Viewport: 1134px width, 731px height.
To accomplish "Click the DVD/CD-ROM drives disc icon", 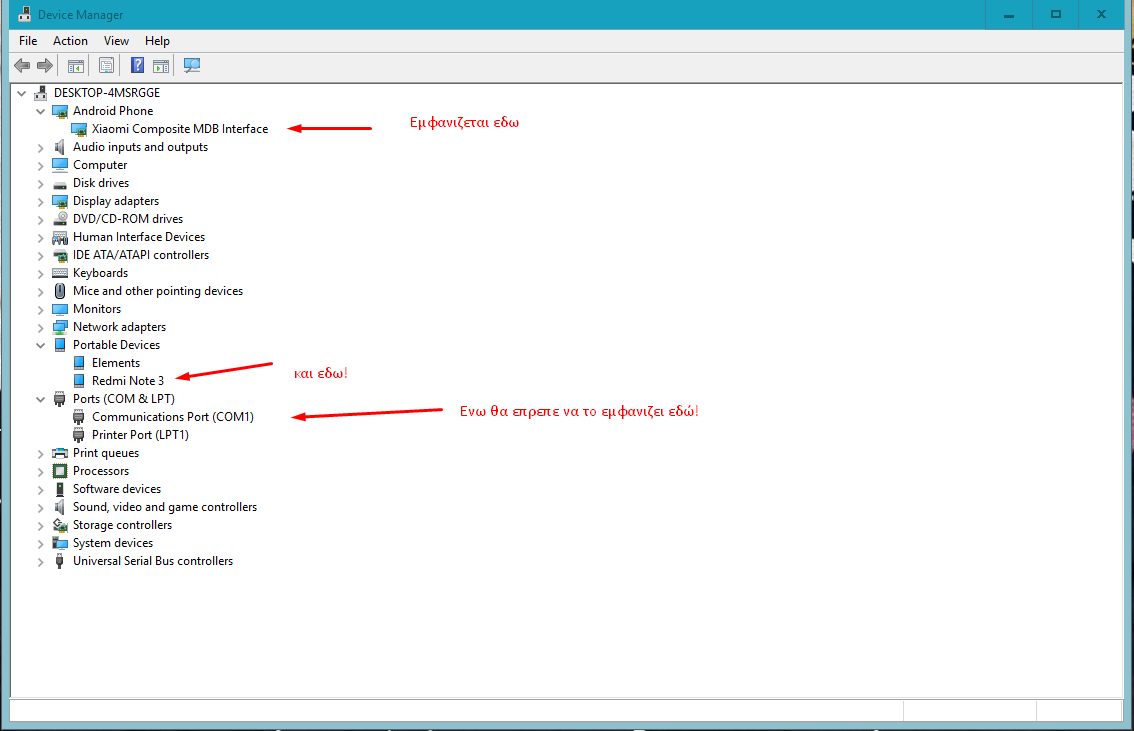I will point(60,219).
